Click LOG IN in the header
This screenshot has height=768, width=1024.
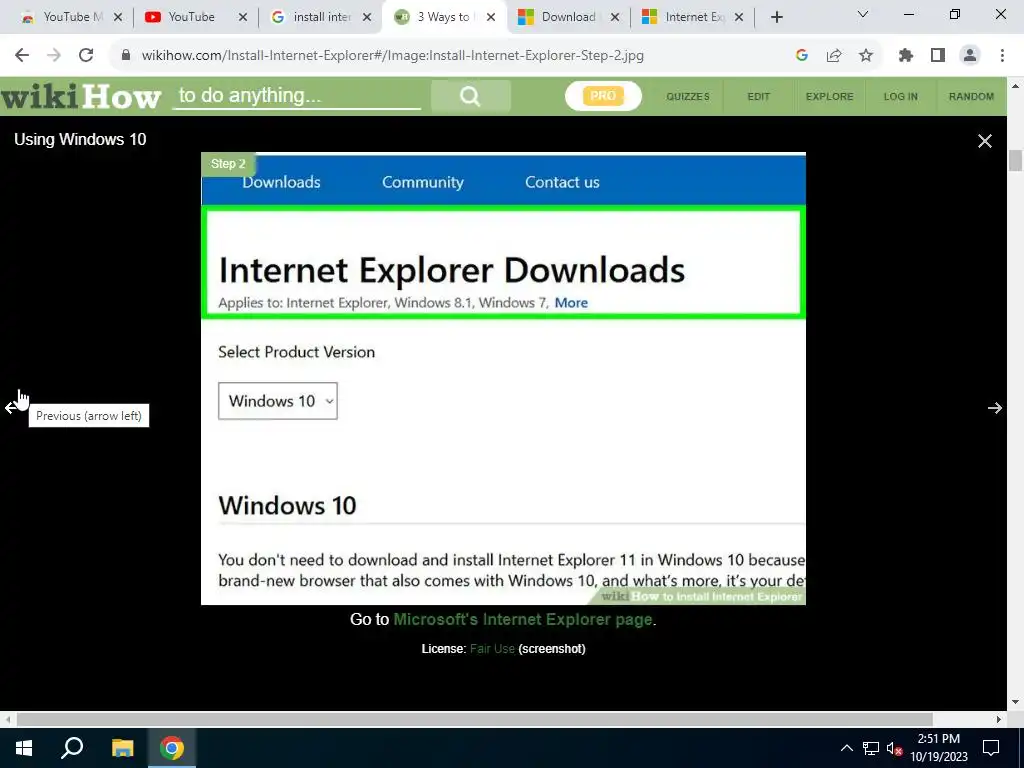901,97
